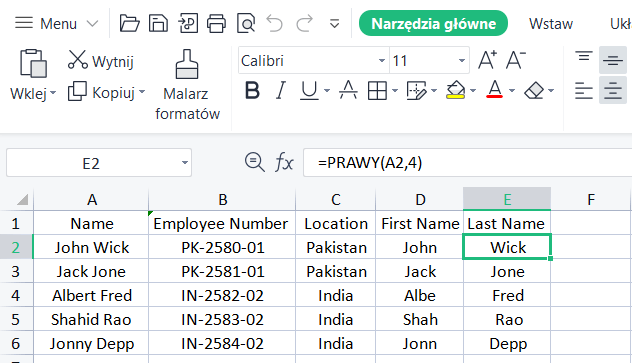This screenshot has width=632, height=363.
Task: Click cell IN-2583-02
Action: point(222,319)
